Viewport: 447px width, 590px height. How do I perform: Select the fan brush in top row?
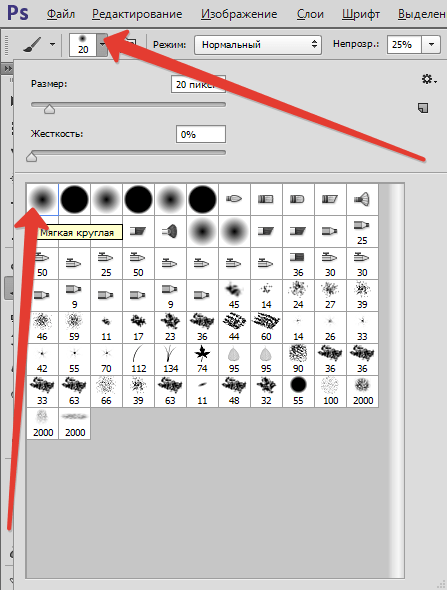click(x=362, y=199)
